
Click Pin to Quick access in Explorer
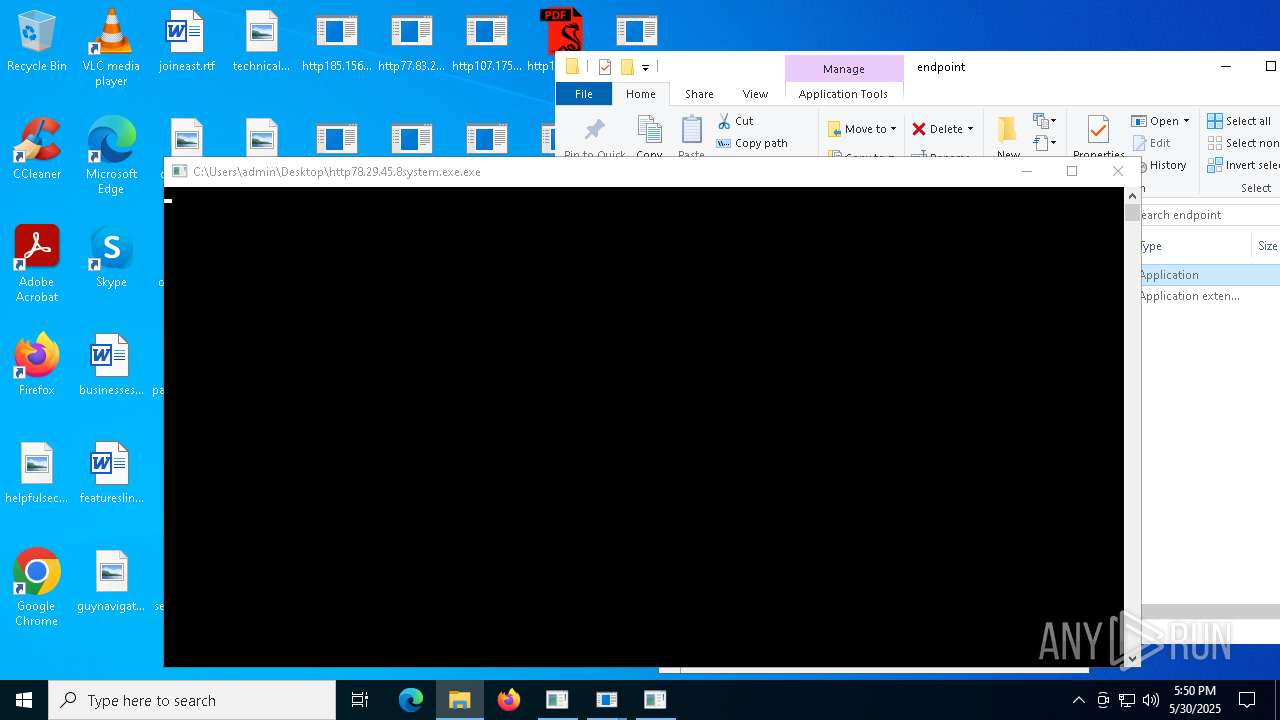594,135
